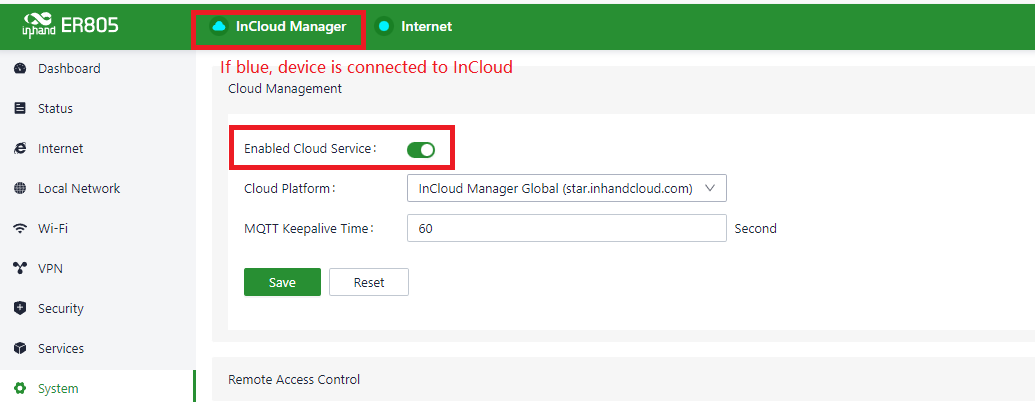Screen dimensions: 1035x402
Task: Click the Internet status indicator dot
Action: point(383,26)
